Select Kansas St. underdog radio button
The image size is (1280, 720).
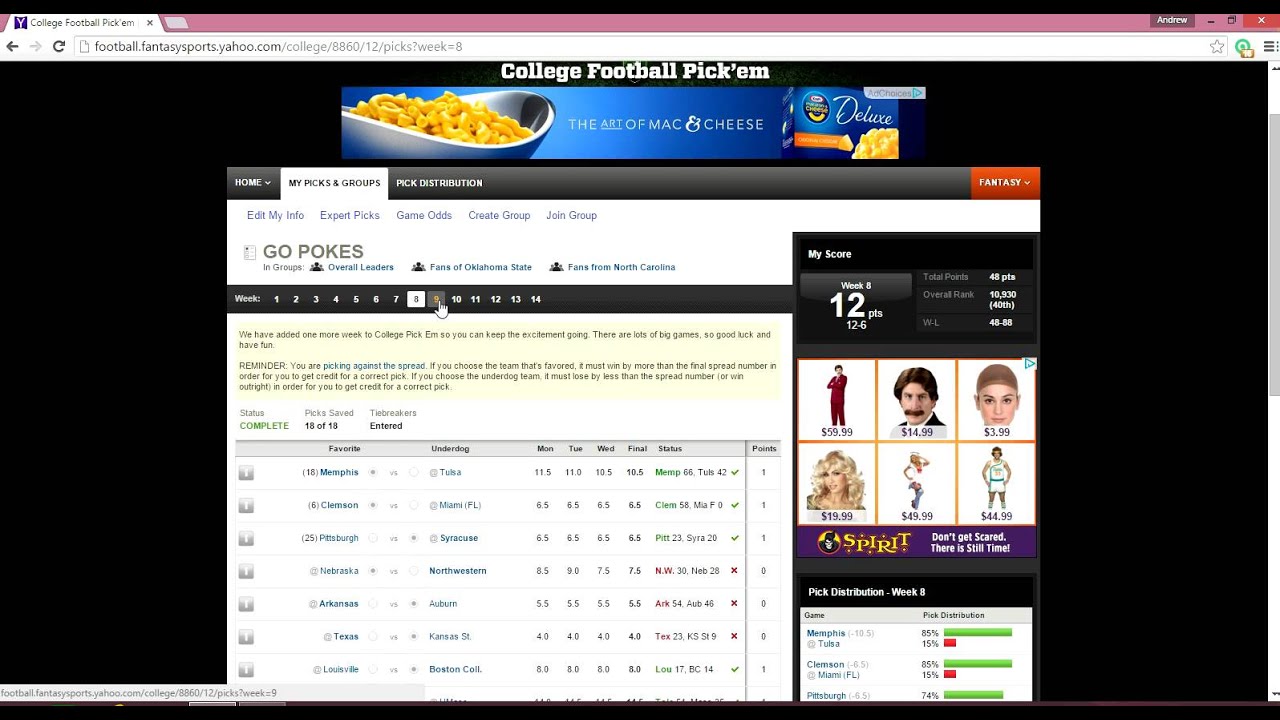click(414, 636)
